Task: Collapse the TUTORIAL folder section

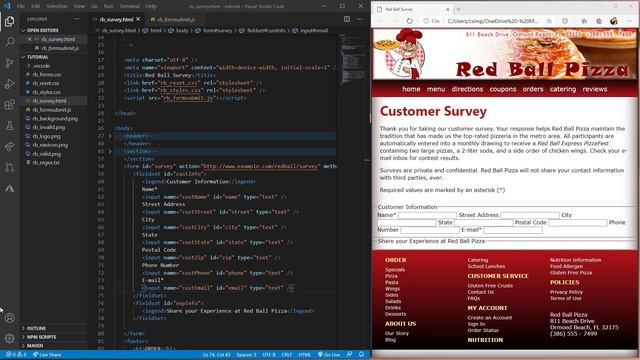Action: pos(37,57)
